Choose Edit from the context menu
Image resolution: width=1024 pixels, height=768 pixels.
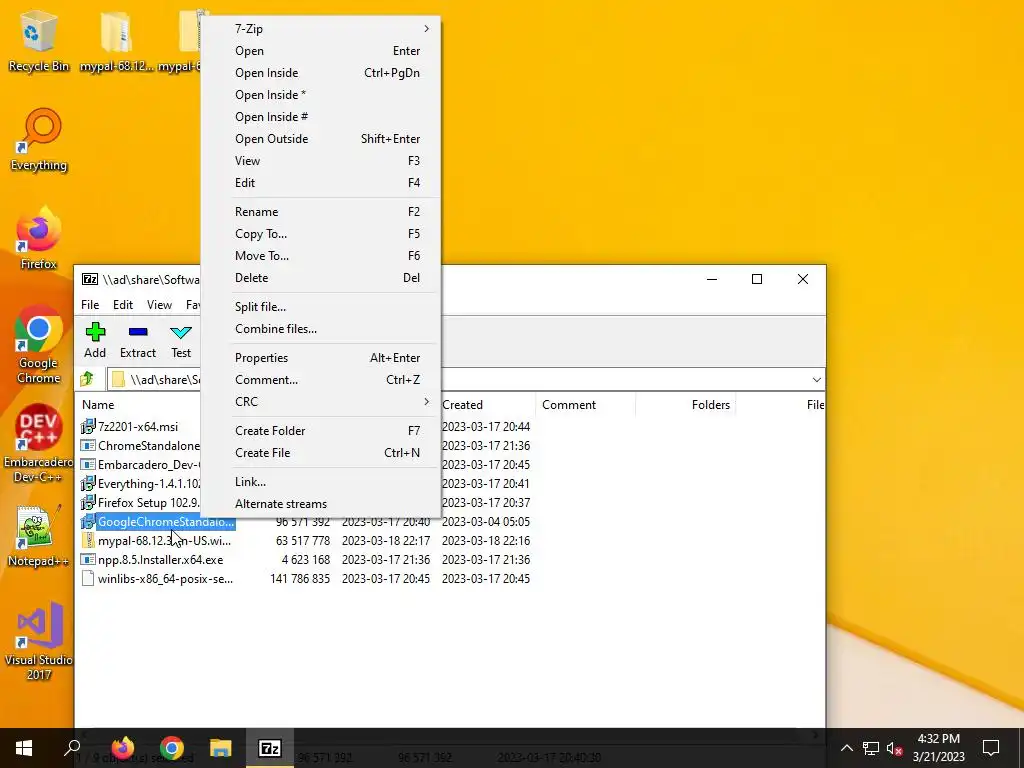click(x=321, y=183)
